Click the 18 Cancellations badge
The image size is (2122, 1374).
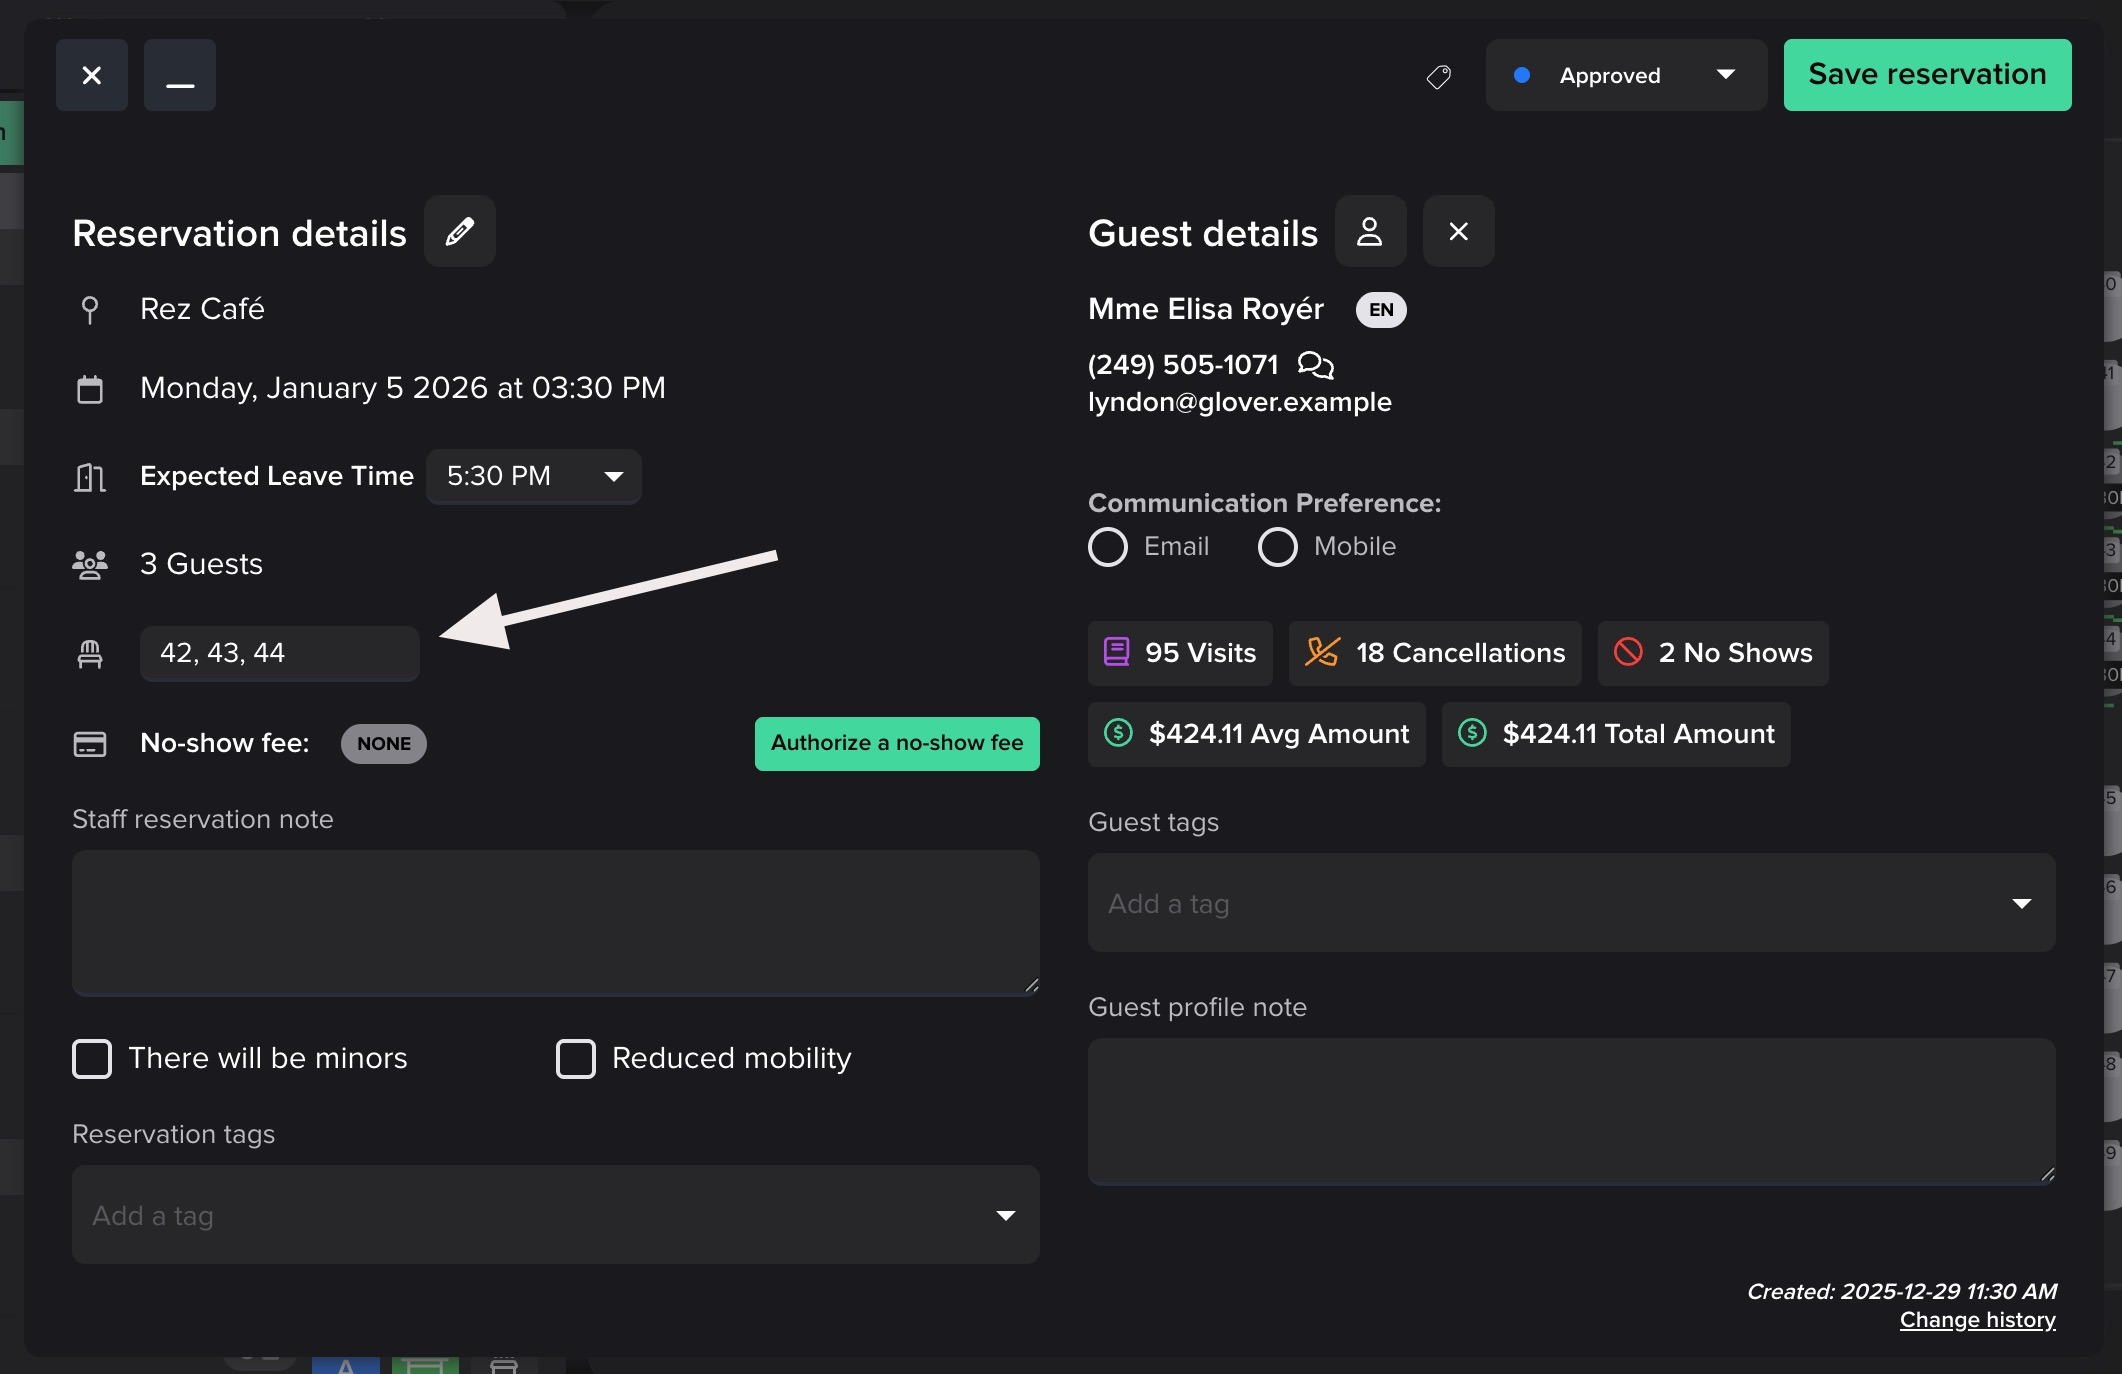[x=1434, y=653]
